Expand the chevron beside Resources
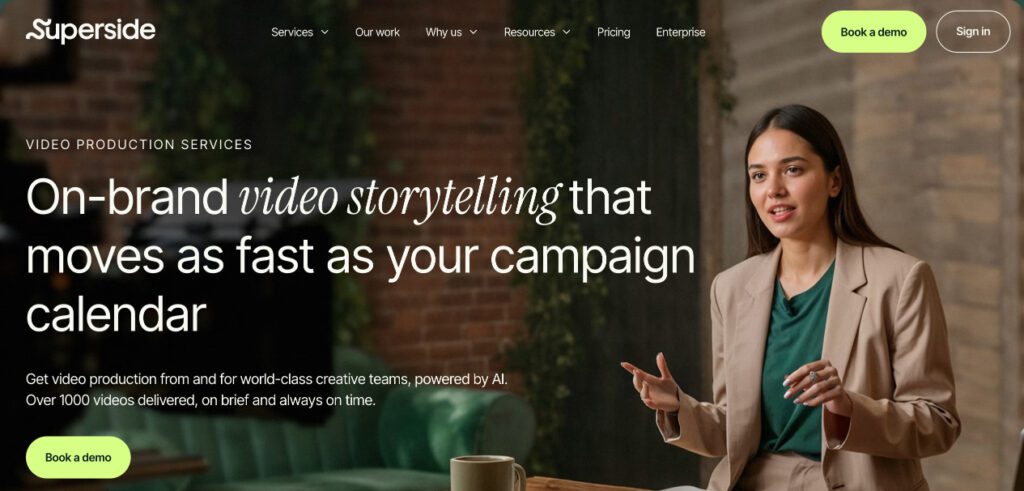This screenshot has height=491, width=1024. [x=566, y=32]
